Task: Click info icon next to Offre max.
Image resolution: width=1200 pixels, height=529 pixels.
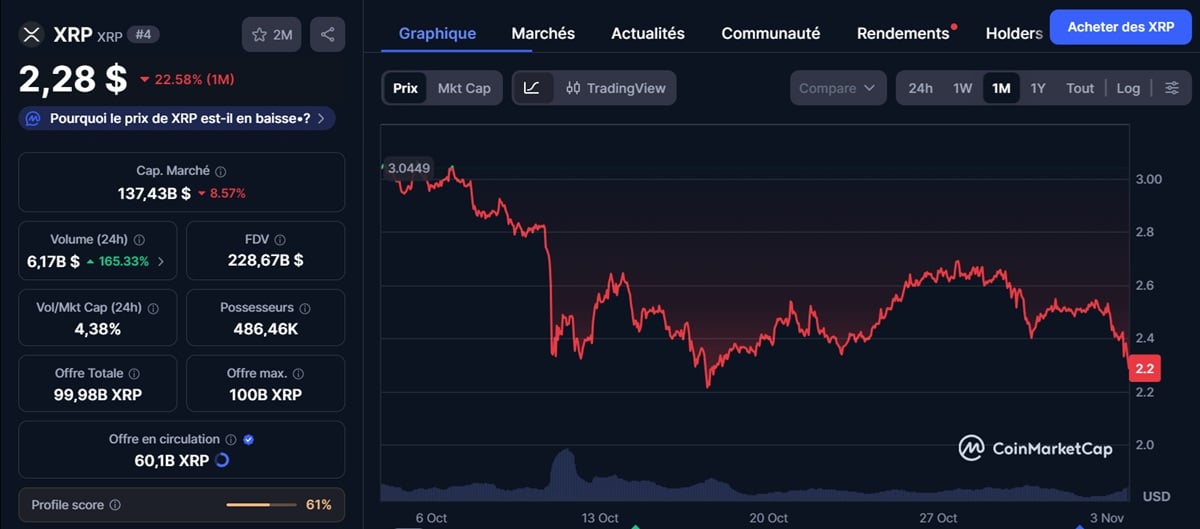Action: pyautogui.click(x=299, y=374)
